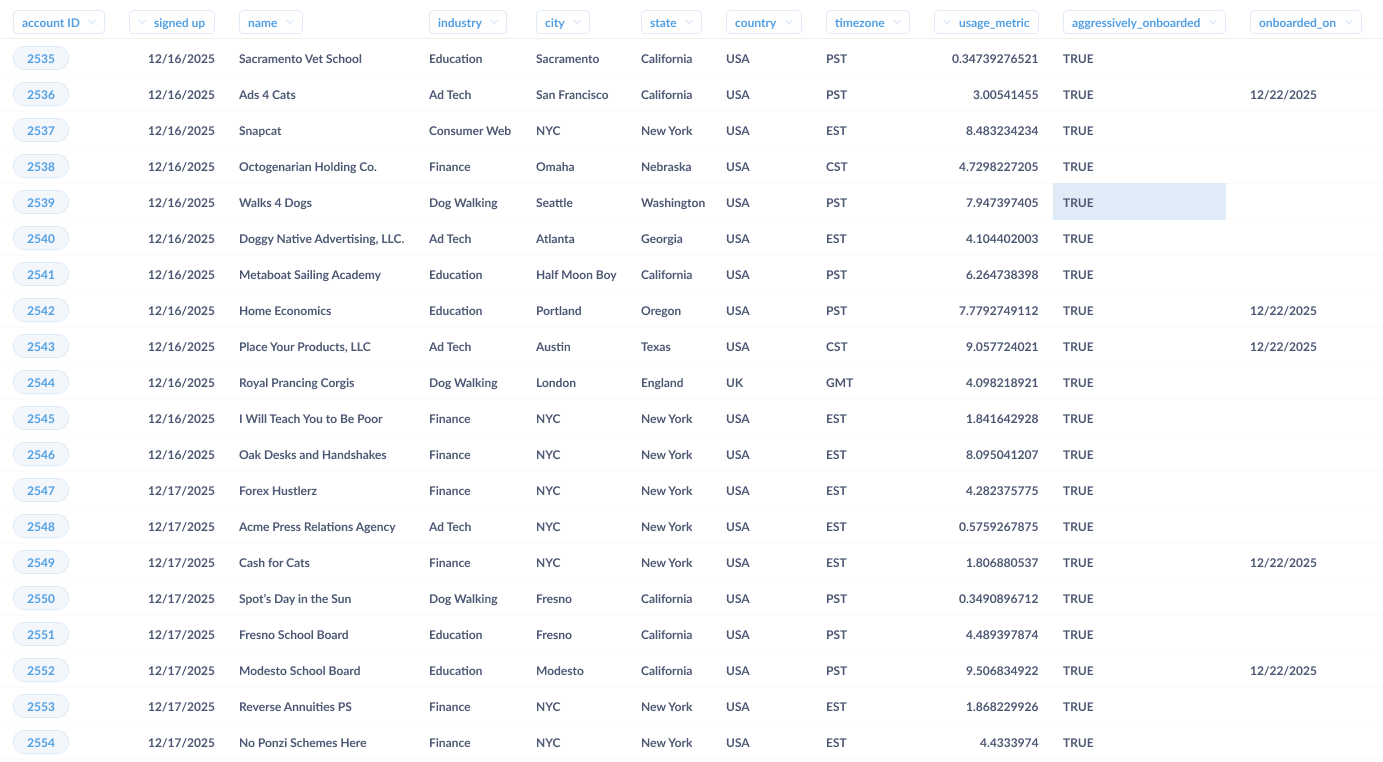Open account ID 2548 link
Screen dimensions: 1383x762
(41, 527)
